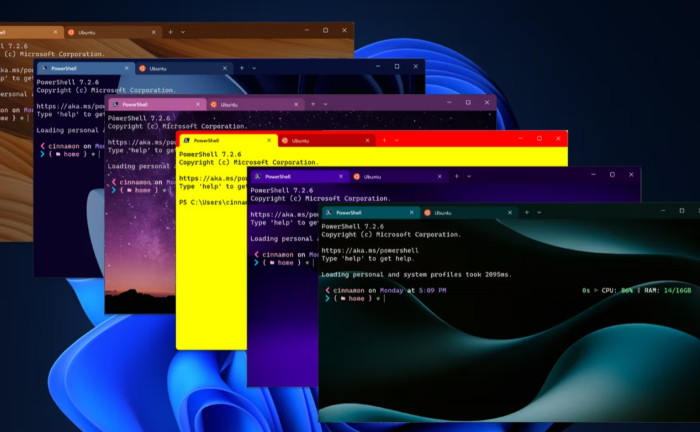Close the Ubuntu tab in the dark purple window
Viewport: 700px width, 432px height.
(x=440, y=177)
